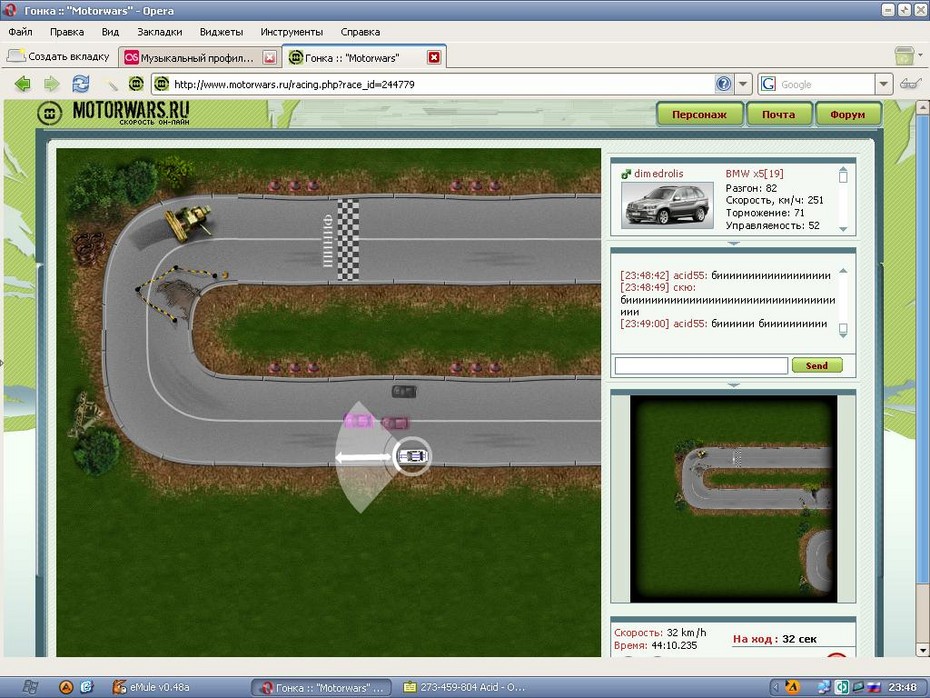Click the car stats scroll-up arrow

(843, 170)
